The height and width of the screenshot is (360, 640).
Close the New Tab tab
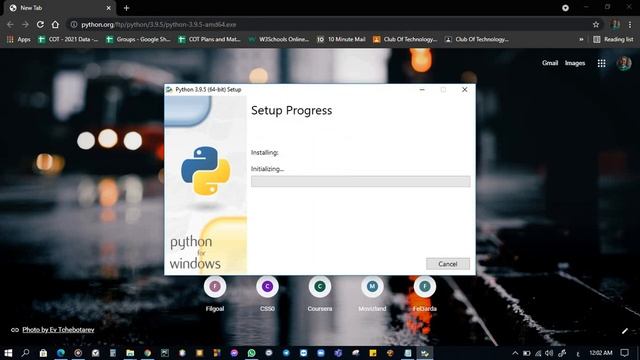pos(109,8)
